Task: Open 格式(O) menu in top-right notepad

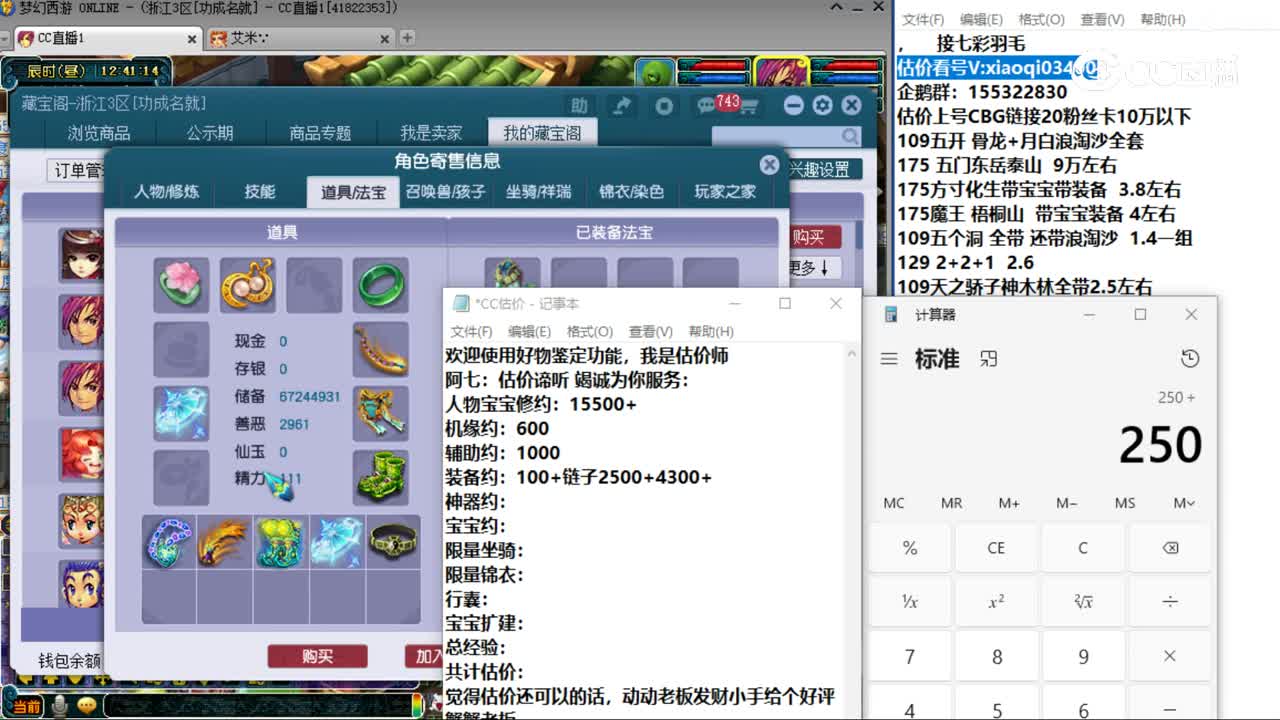Action: click(1041, 19)
